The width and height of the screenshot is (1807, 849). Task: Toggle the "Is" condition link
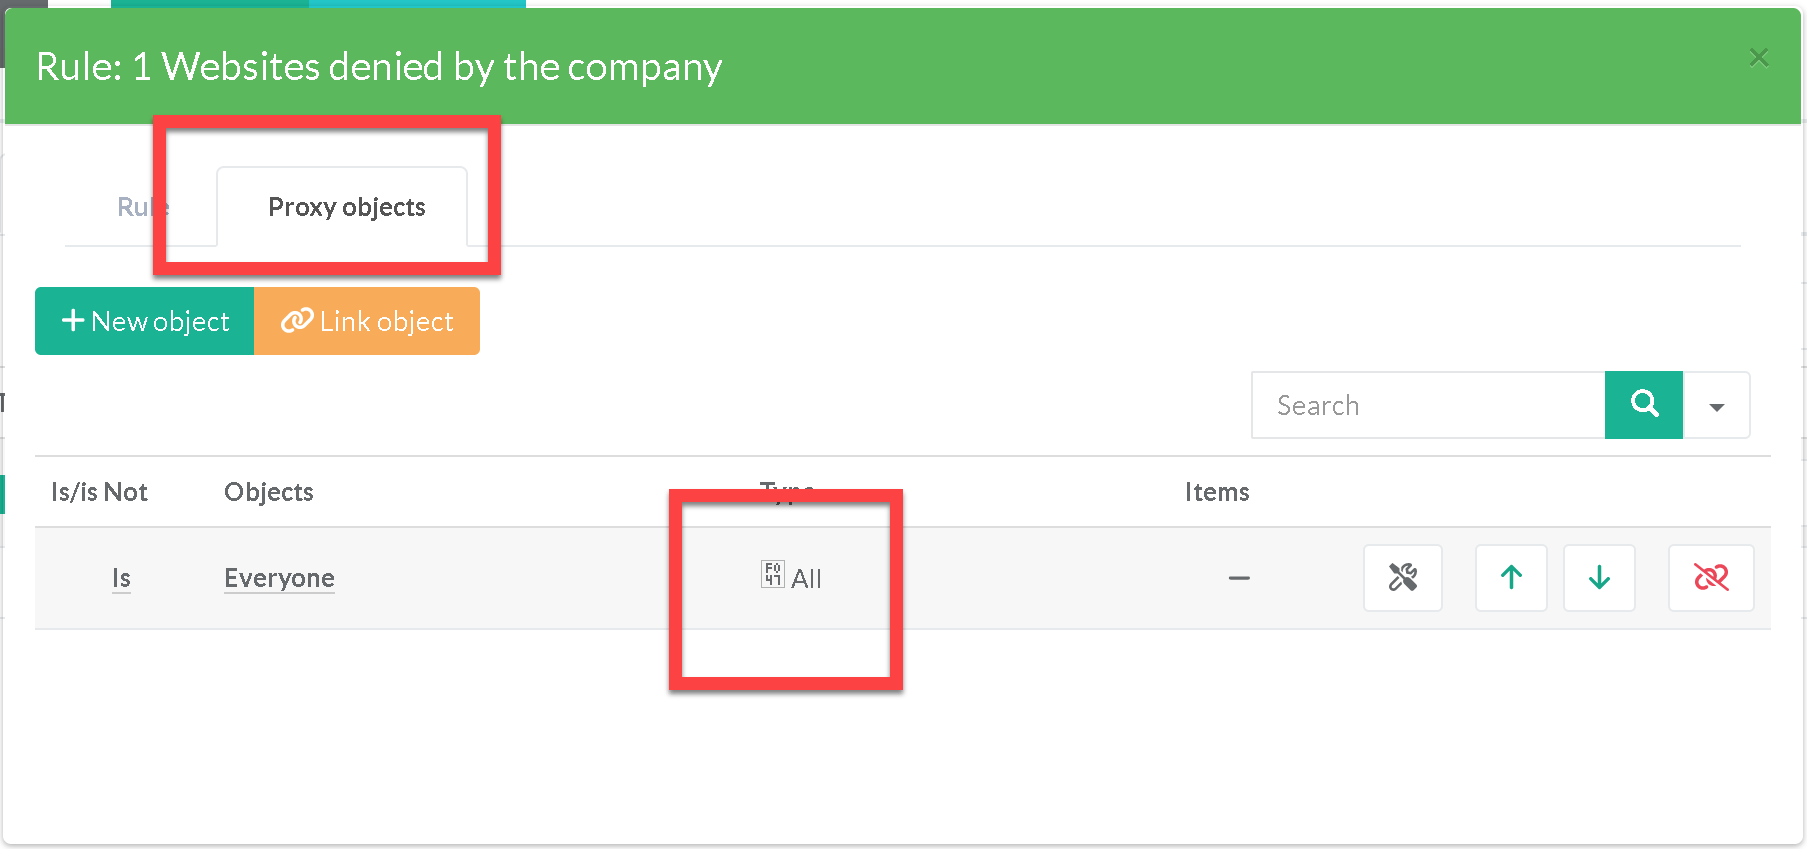(121, 578)
